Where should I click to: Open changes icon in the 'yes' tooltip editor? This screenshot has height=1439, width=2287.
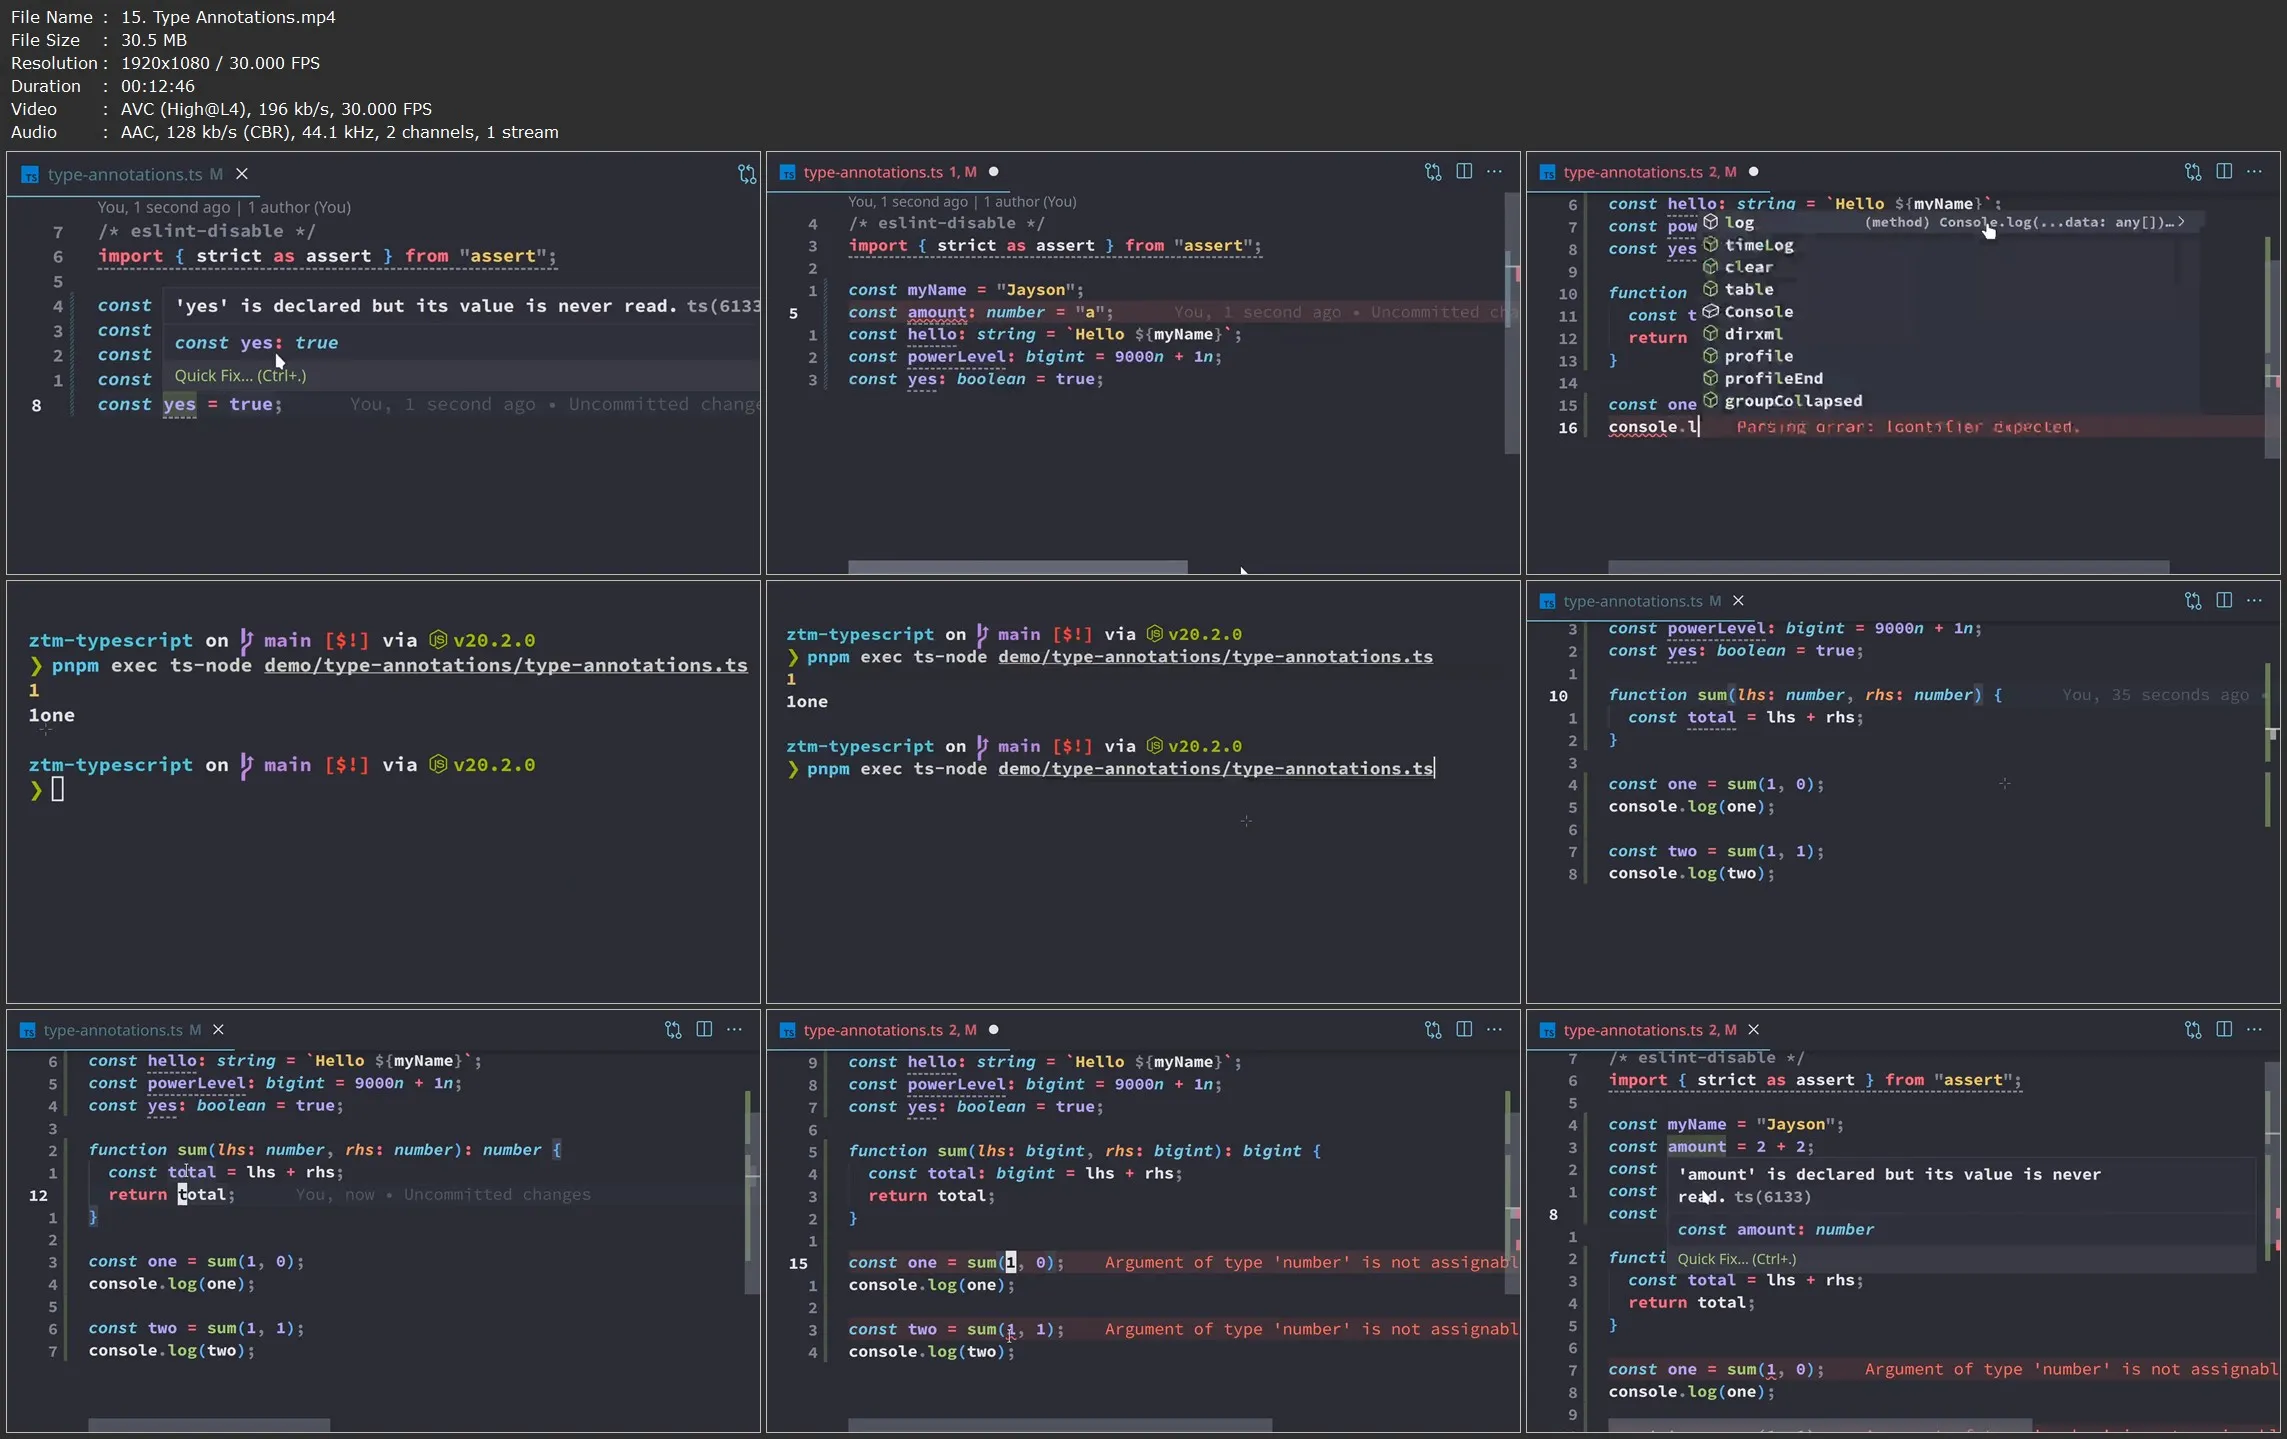(x=746, y=174)
